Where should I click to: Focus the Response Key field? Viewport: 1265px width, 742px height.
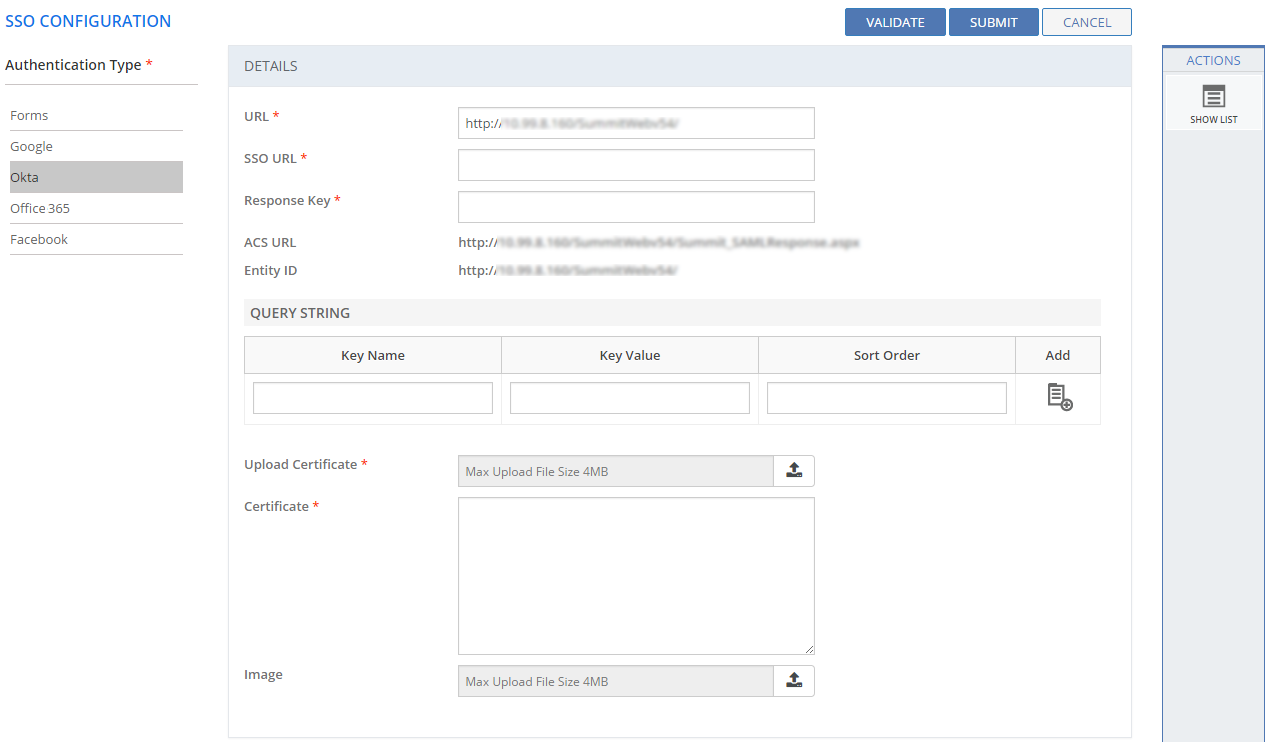coord(636,207)
